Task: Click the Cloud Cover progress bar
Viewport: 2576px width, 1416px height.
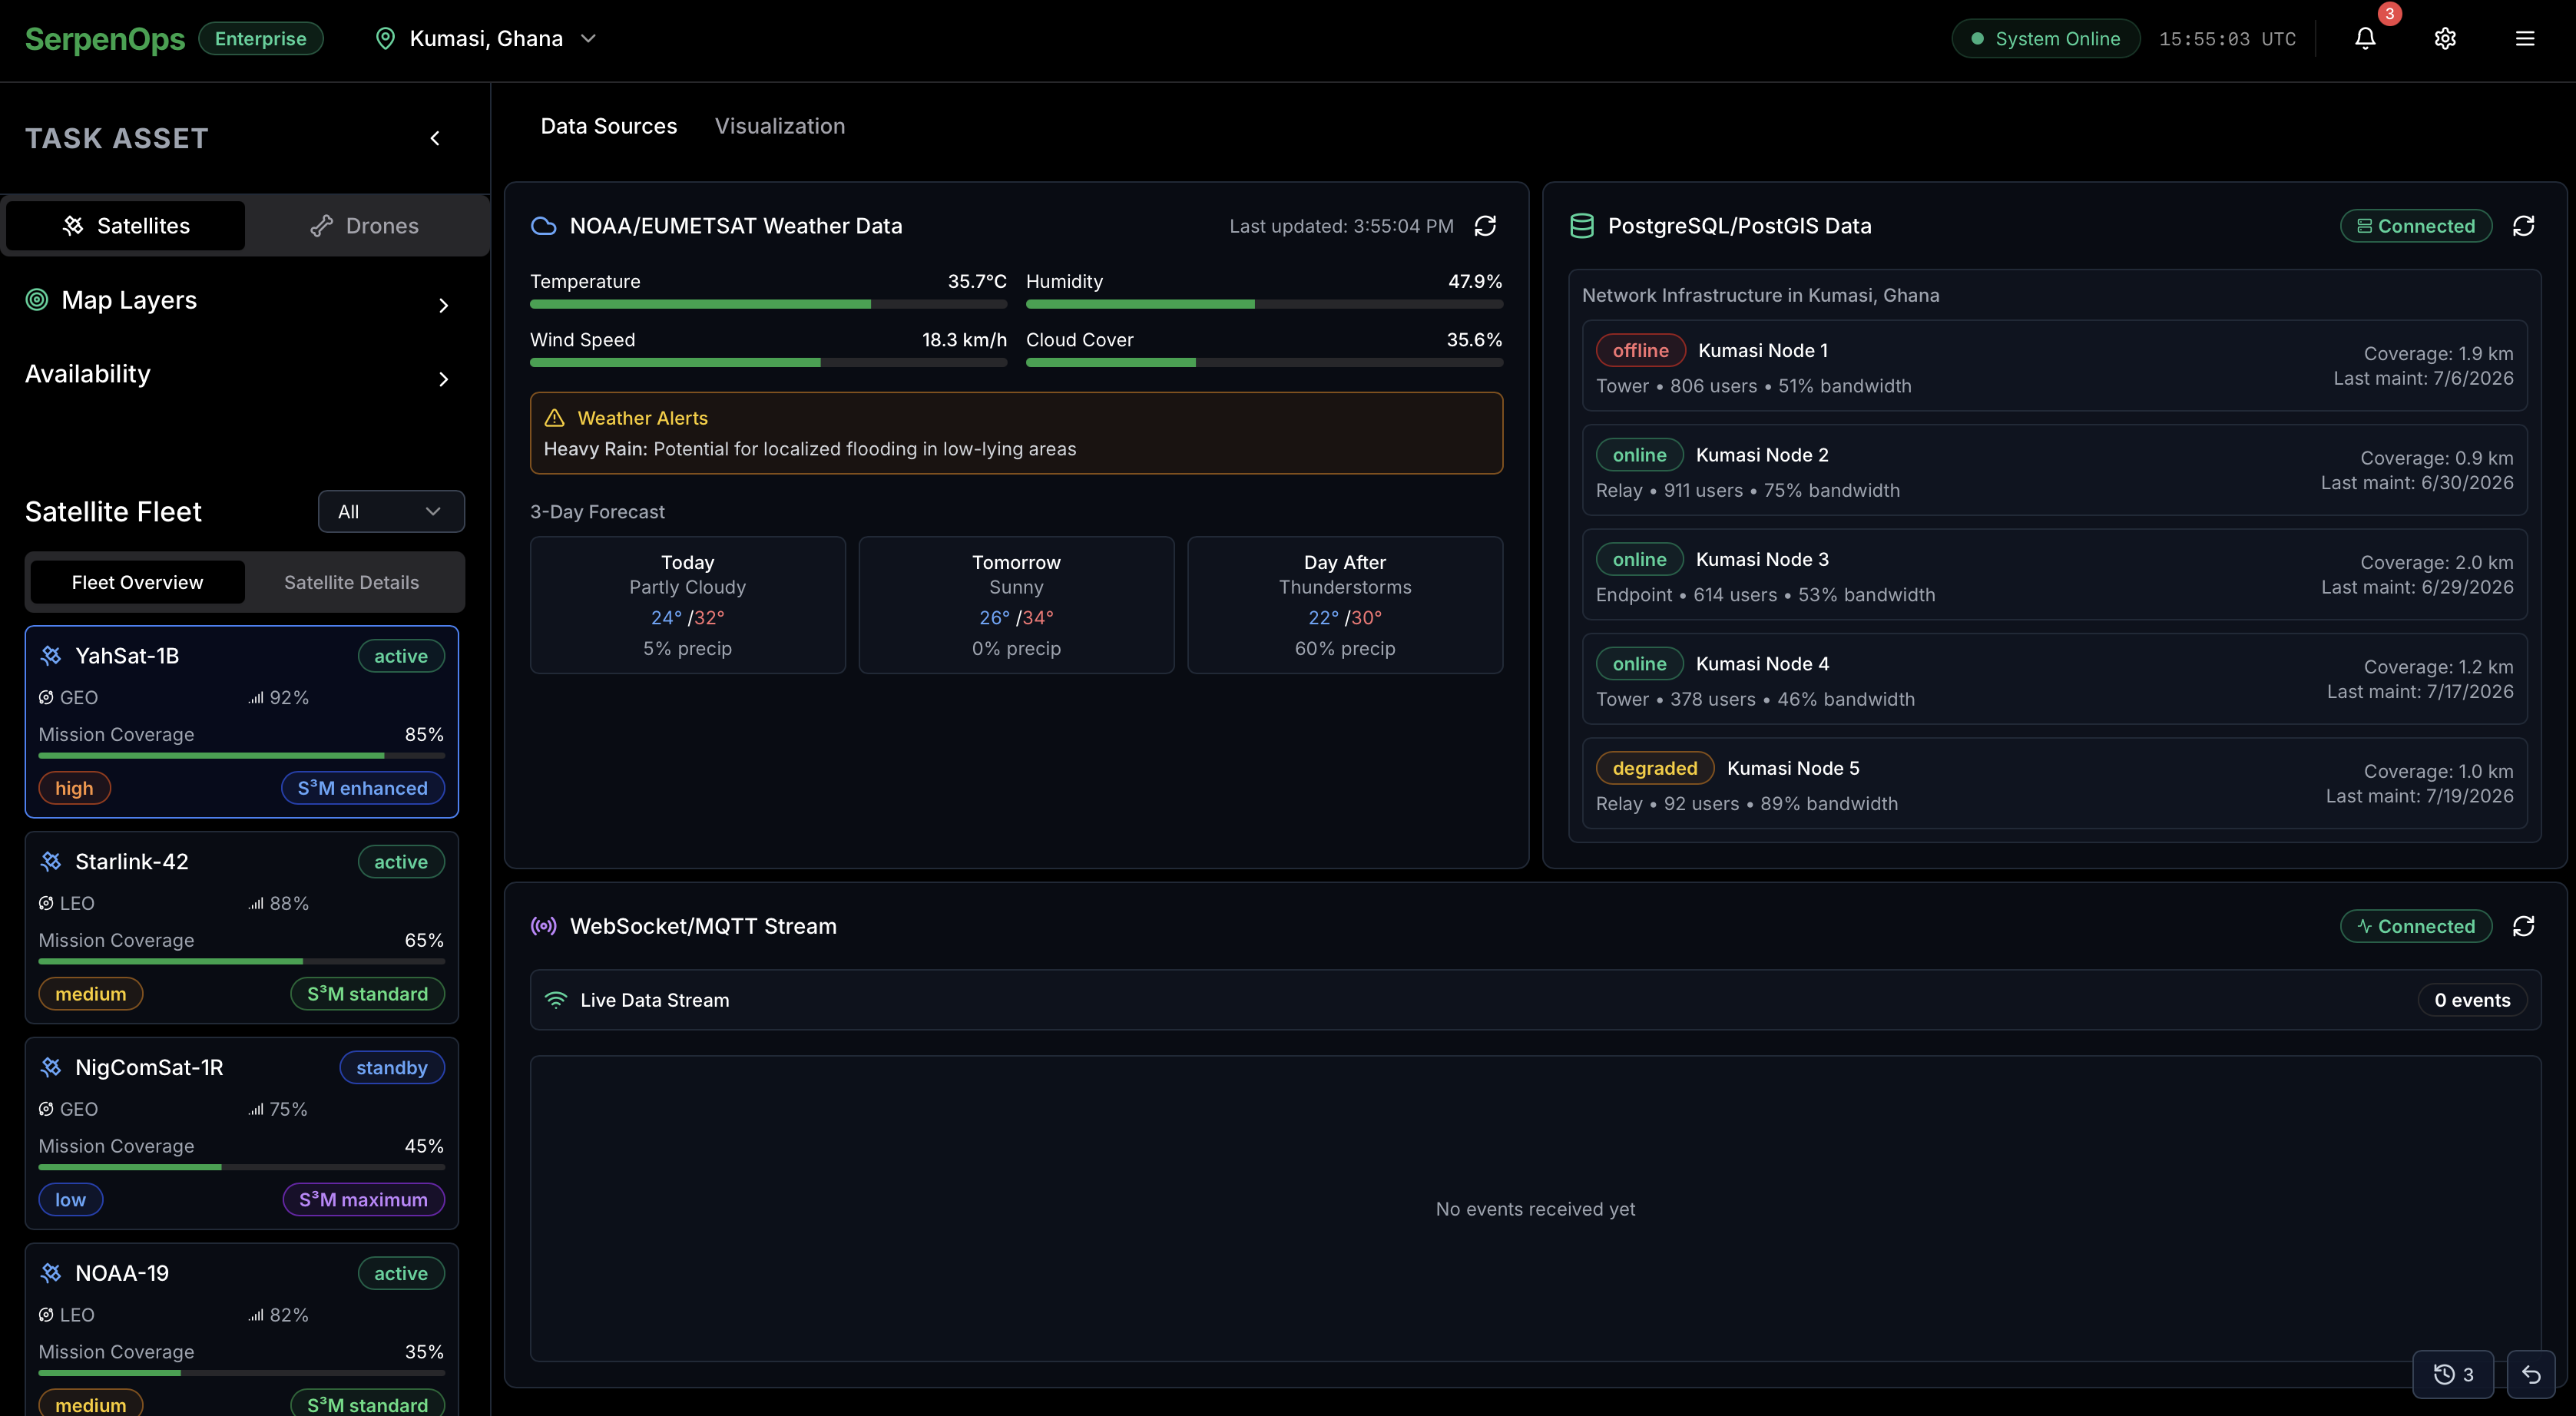Action: pyautogui.click(x=1264, y=363)
